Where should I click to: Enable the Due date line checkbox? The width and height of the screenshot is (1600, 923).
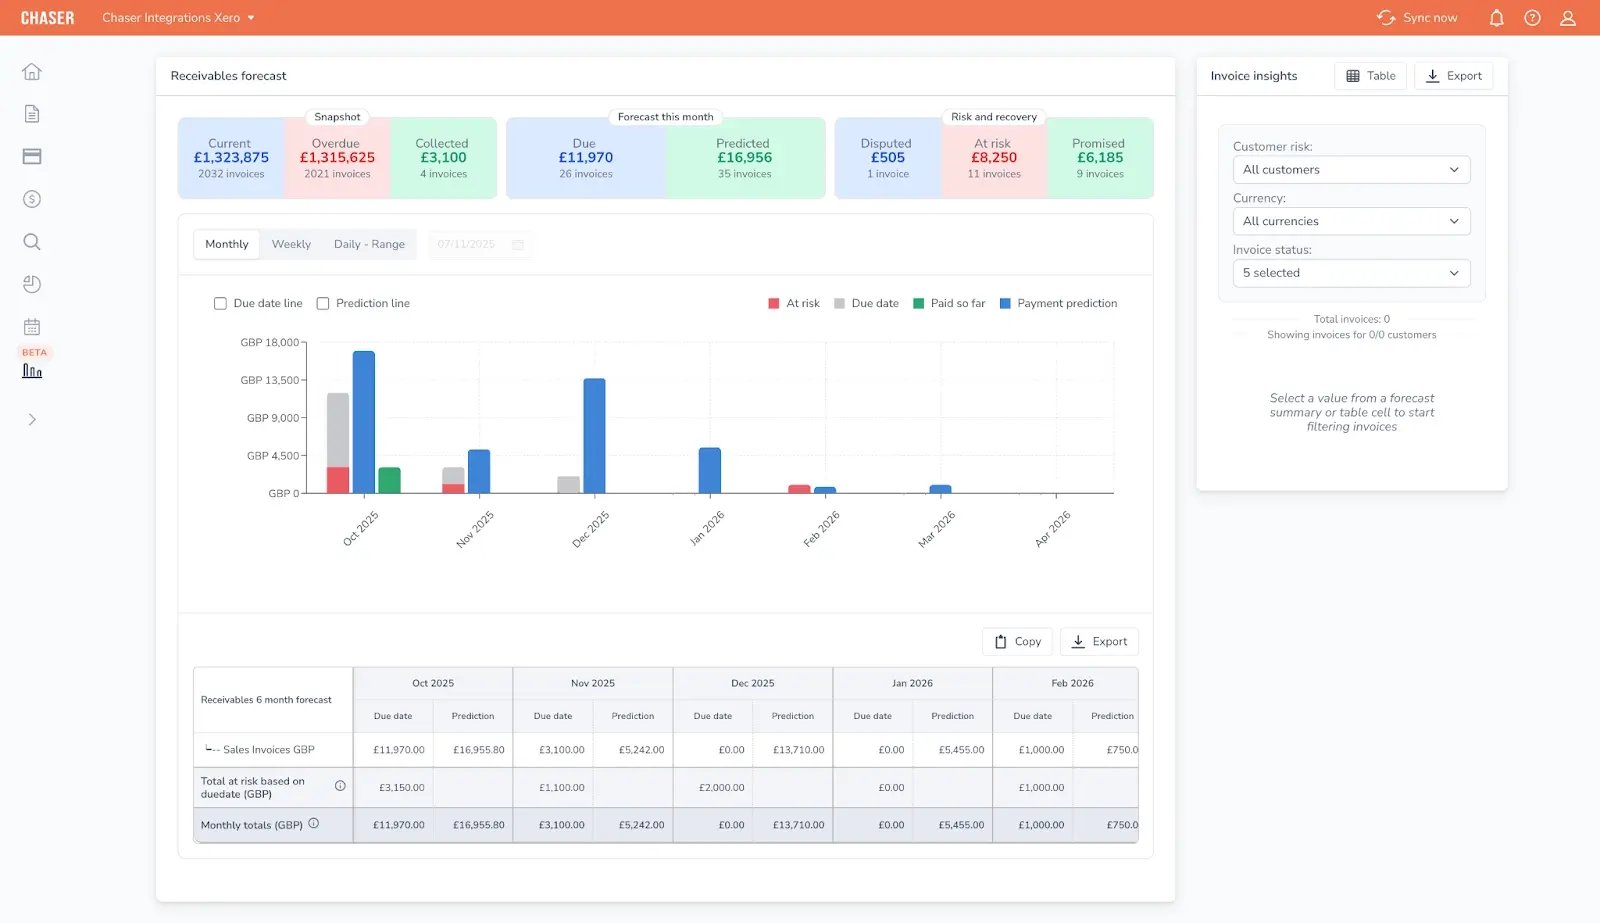(x=220, y=303)
